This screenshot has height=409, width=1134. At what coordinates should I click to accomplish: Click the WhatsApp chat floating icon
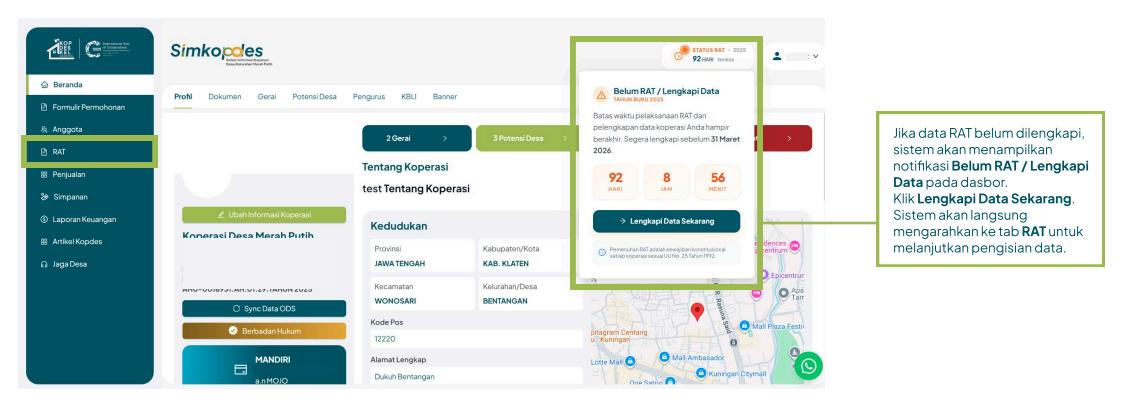point(809,366)
